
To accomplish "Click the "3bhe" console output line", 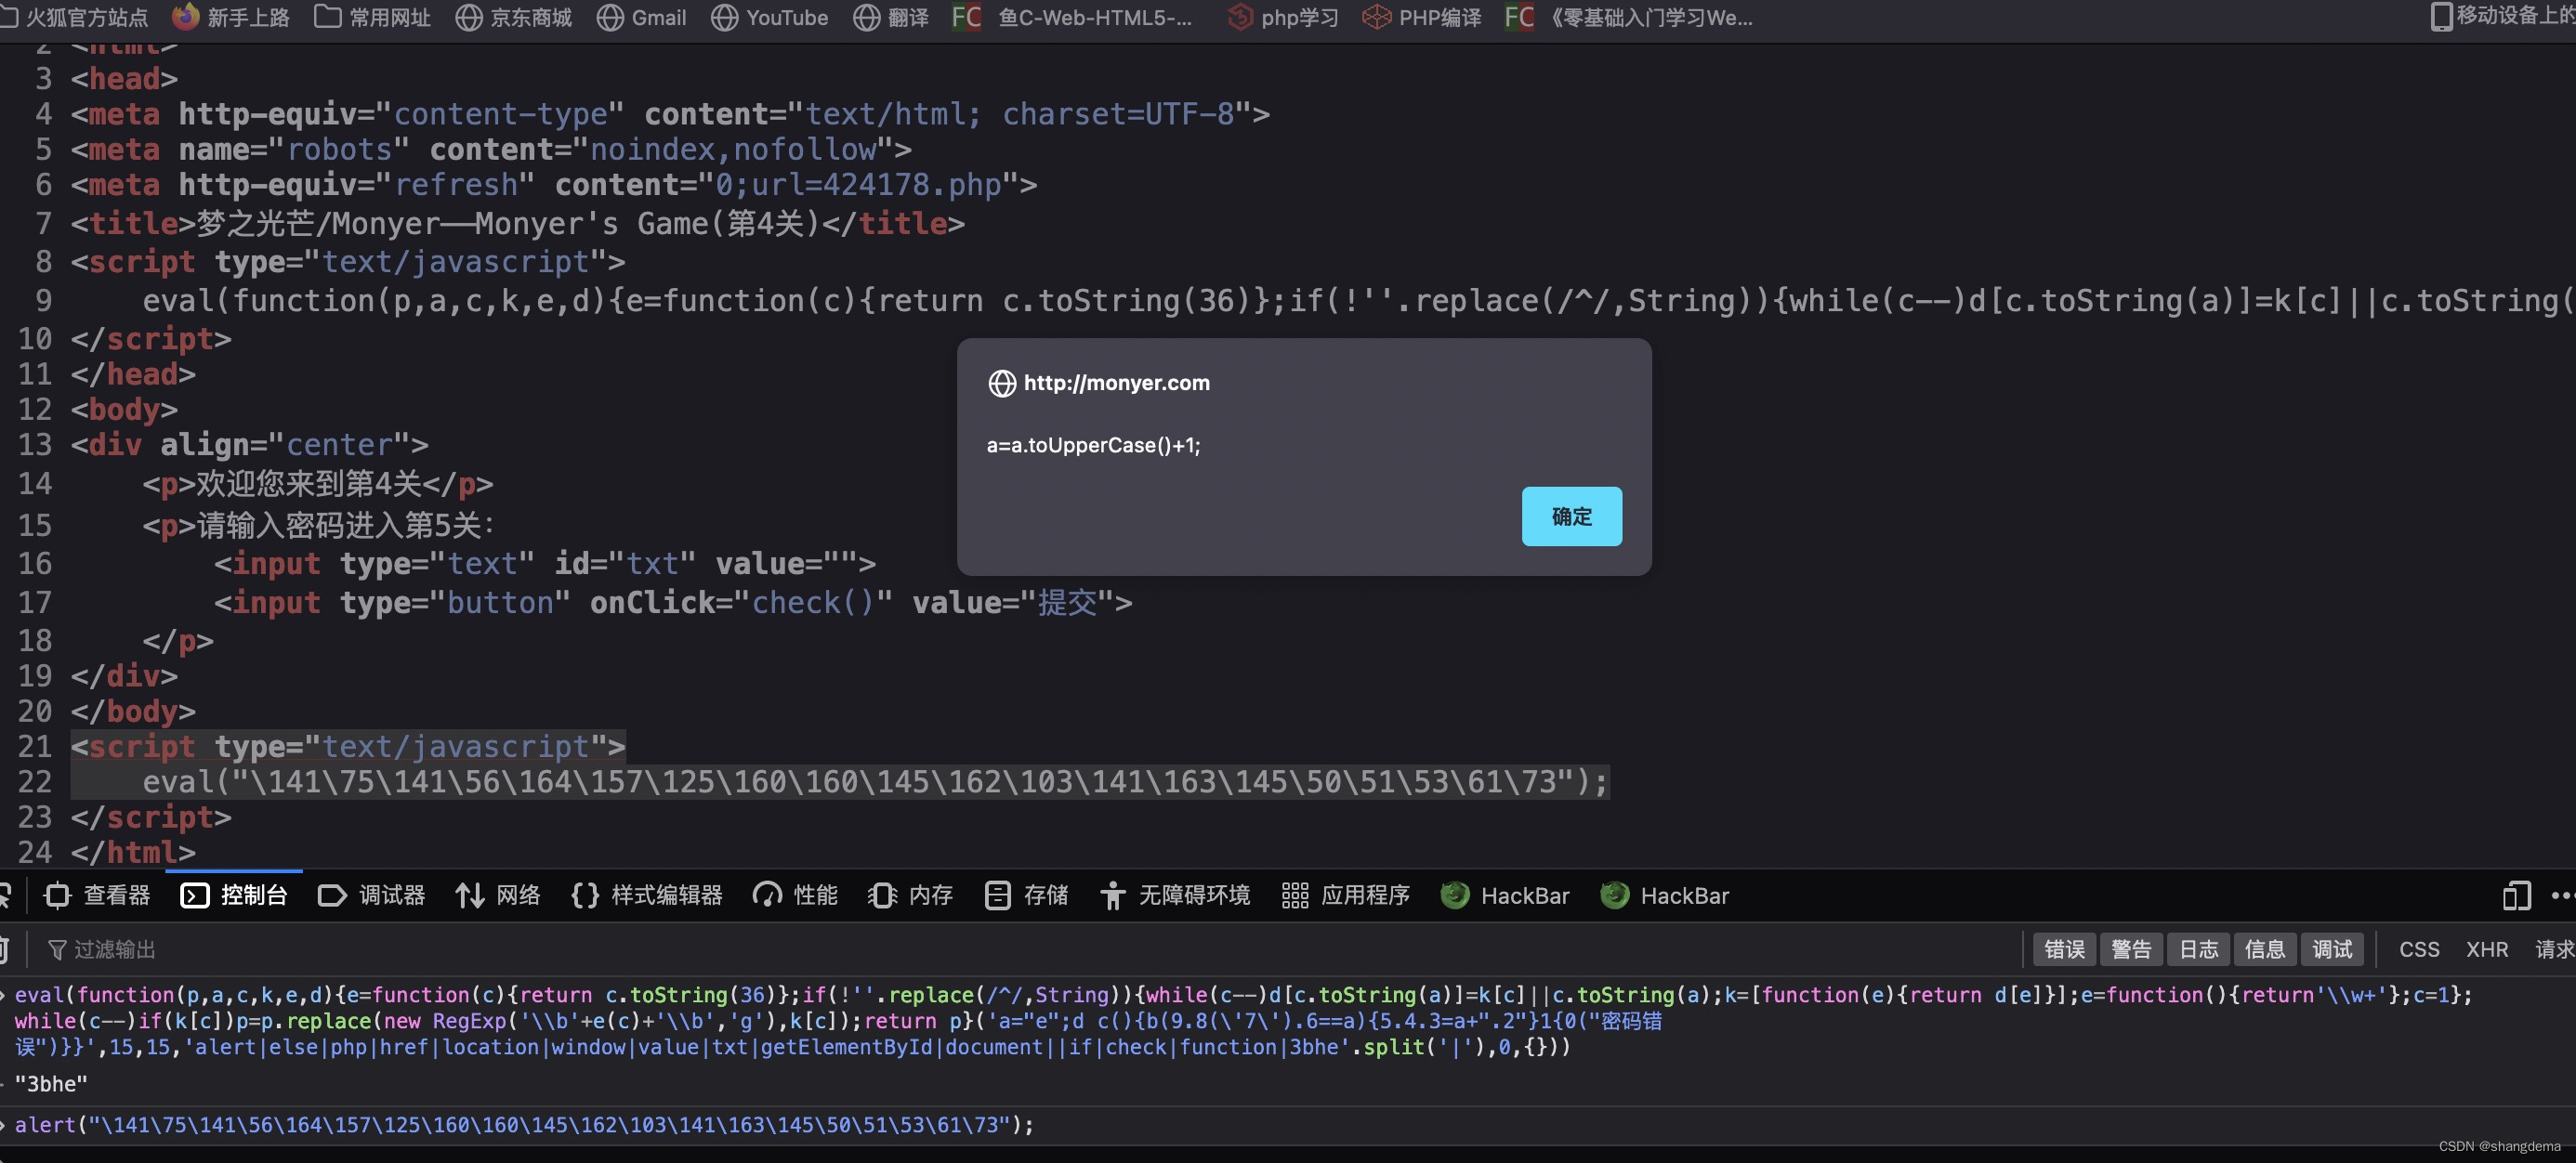I will (51, 1084).
